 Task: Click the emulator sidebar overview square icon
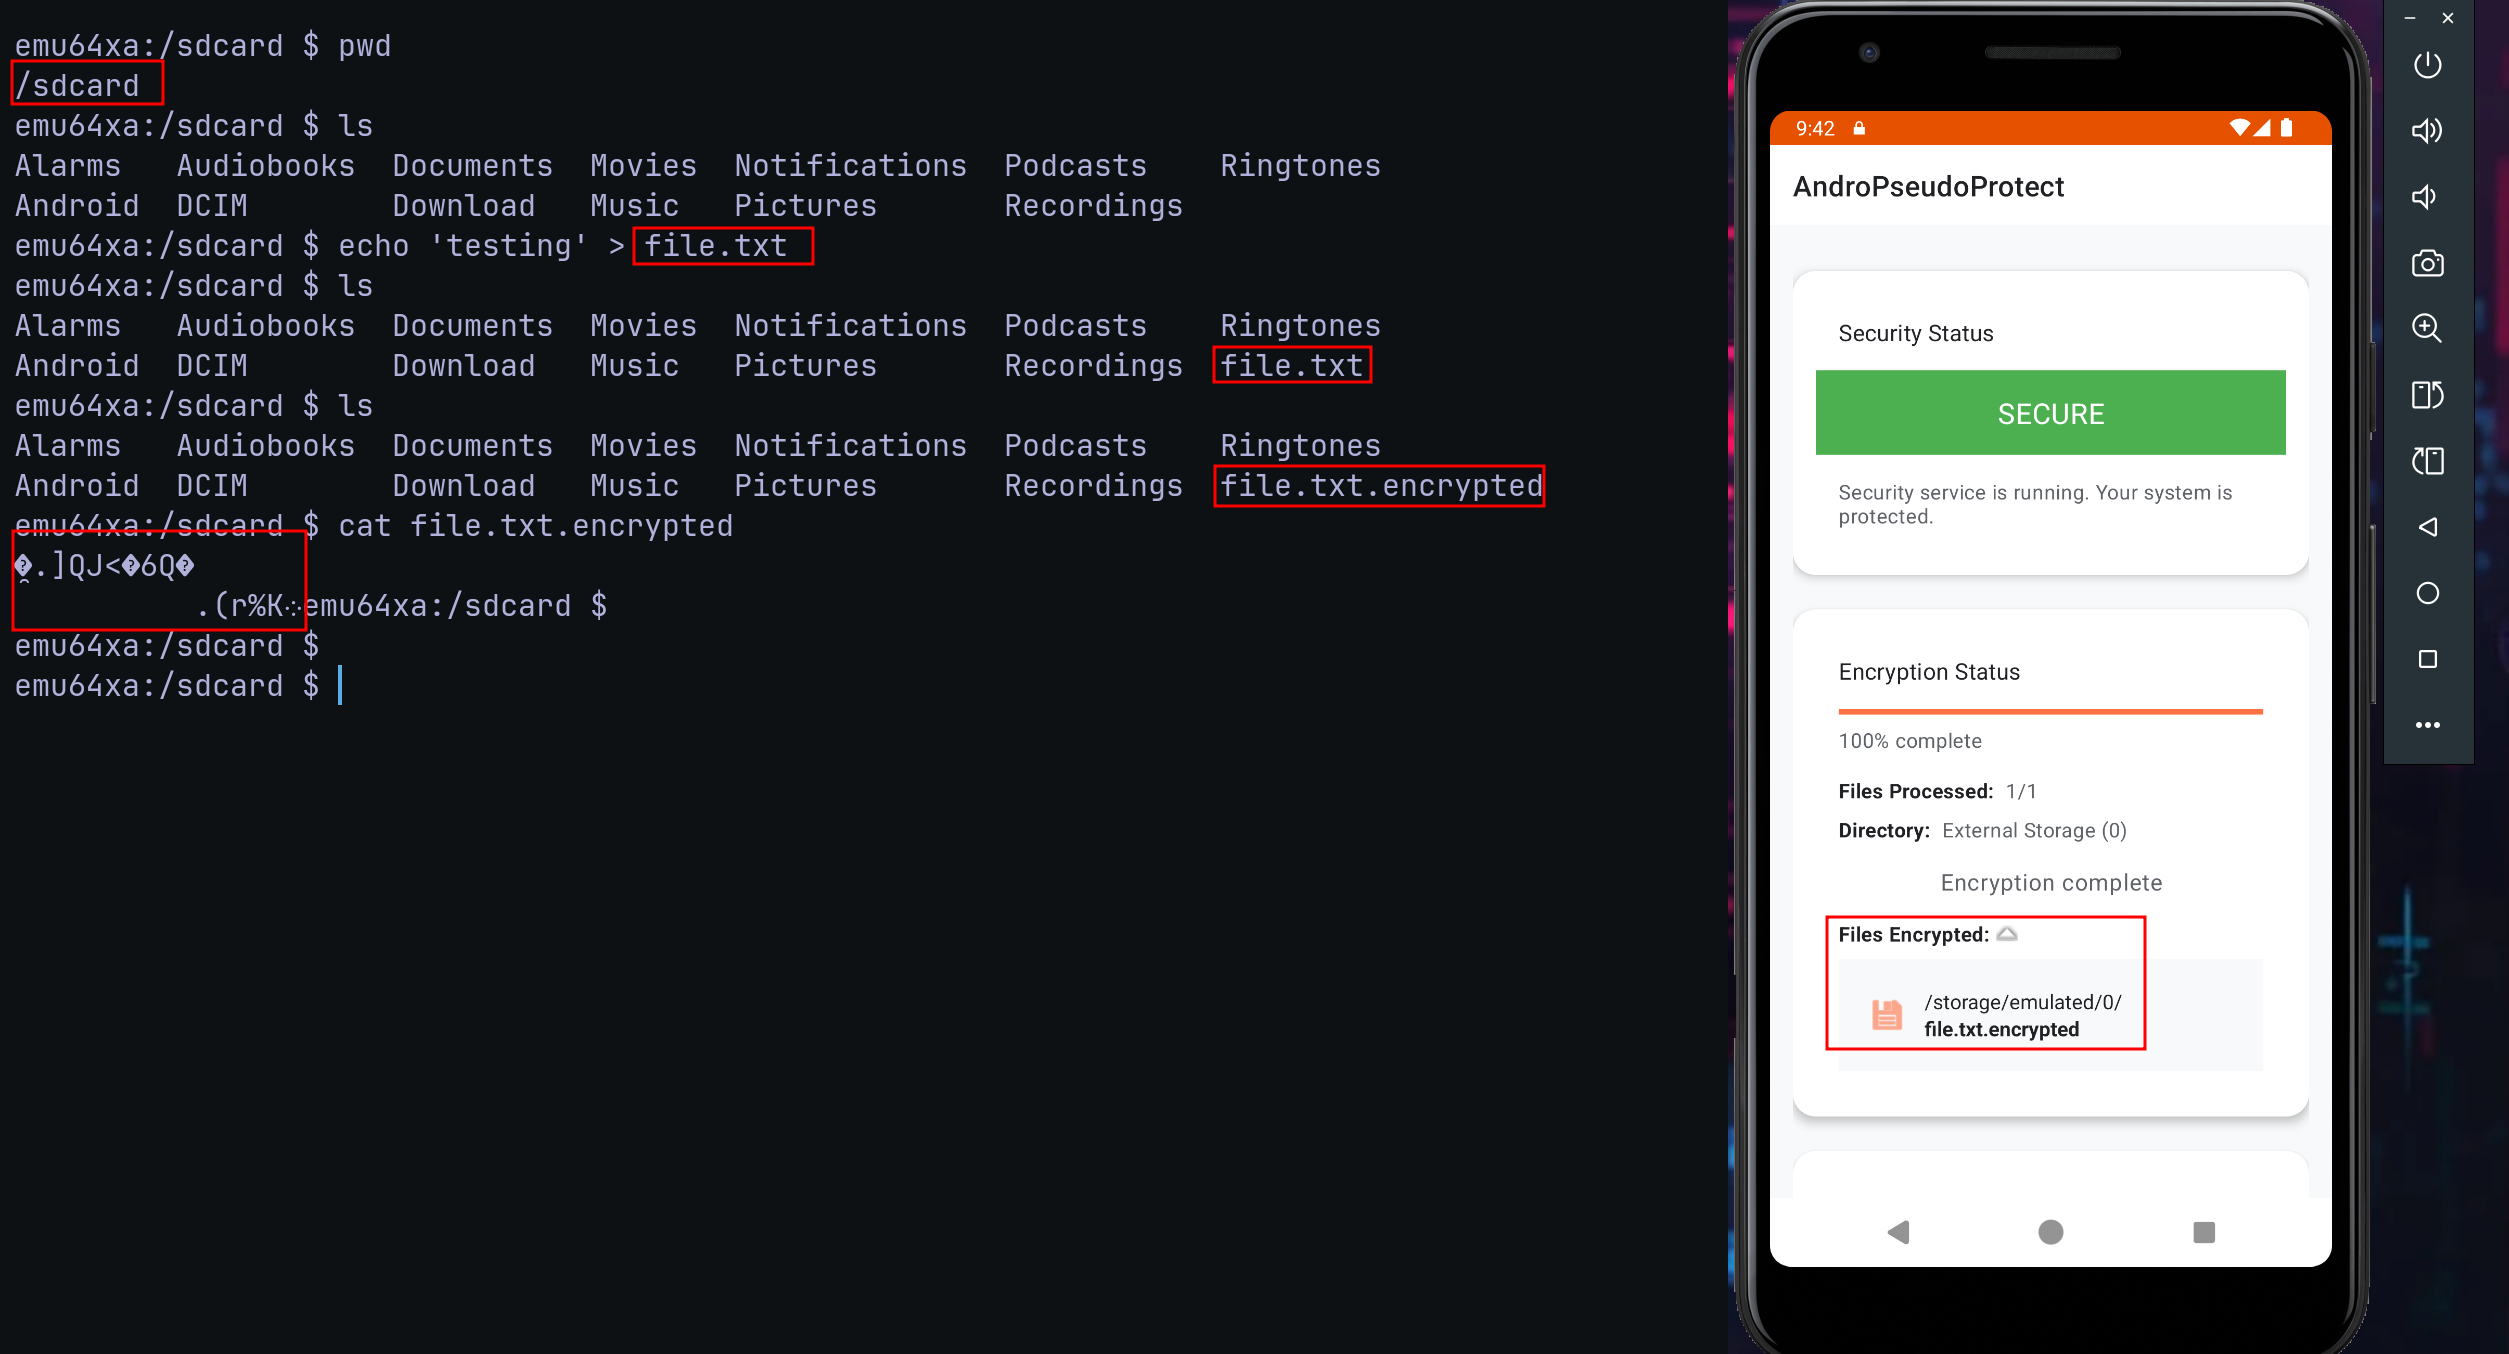click(2427, 659)
